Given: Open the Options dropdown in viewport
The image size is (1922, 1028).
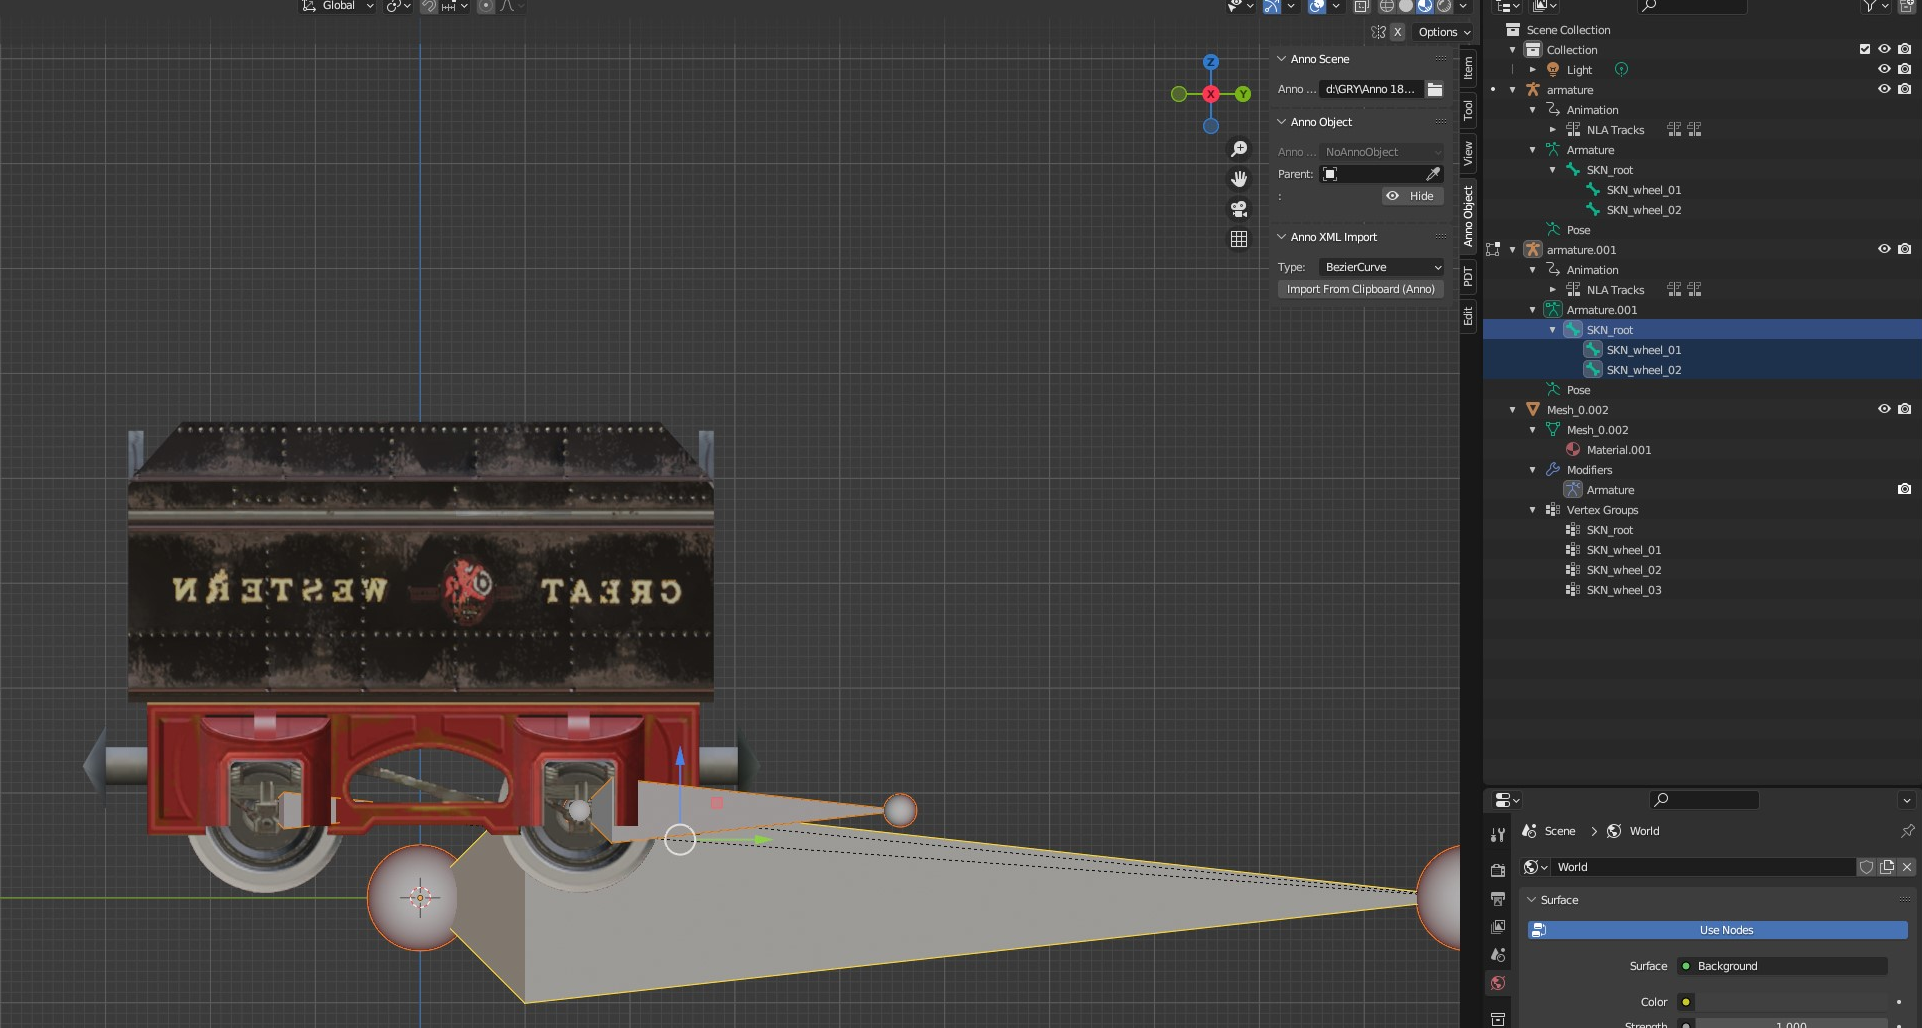Looking at the screenshot, I should (x=1444, y=32).
